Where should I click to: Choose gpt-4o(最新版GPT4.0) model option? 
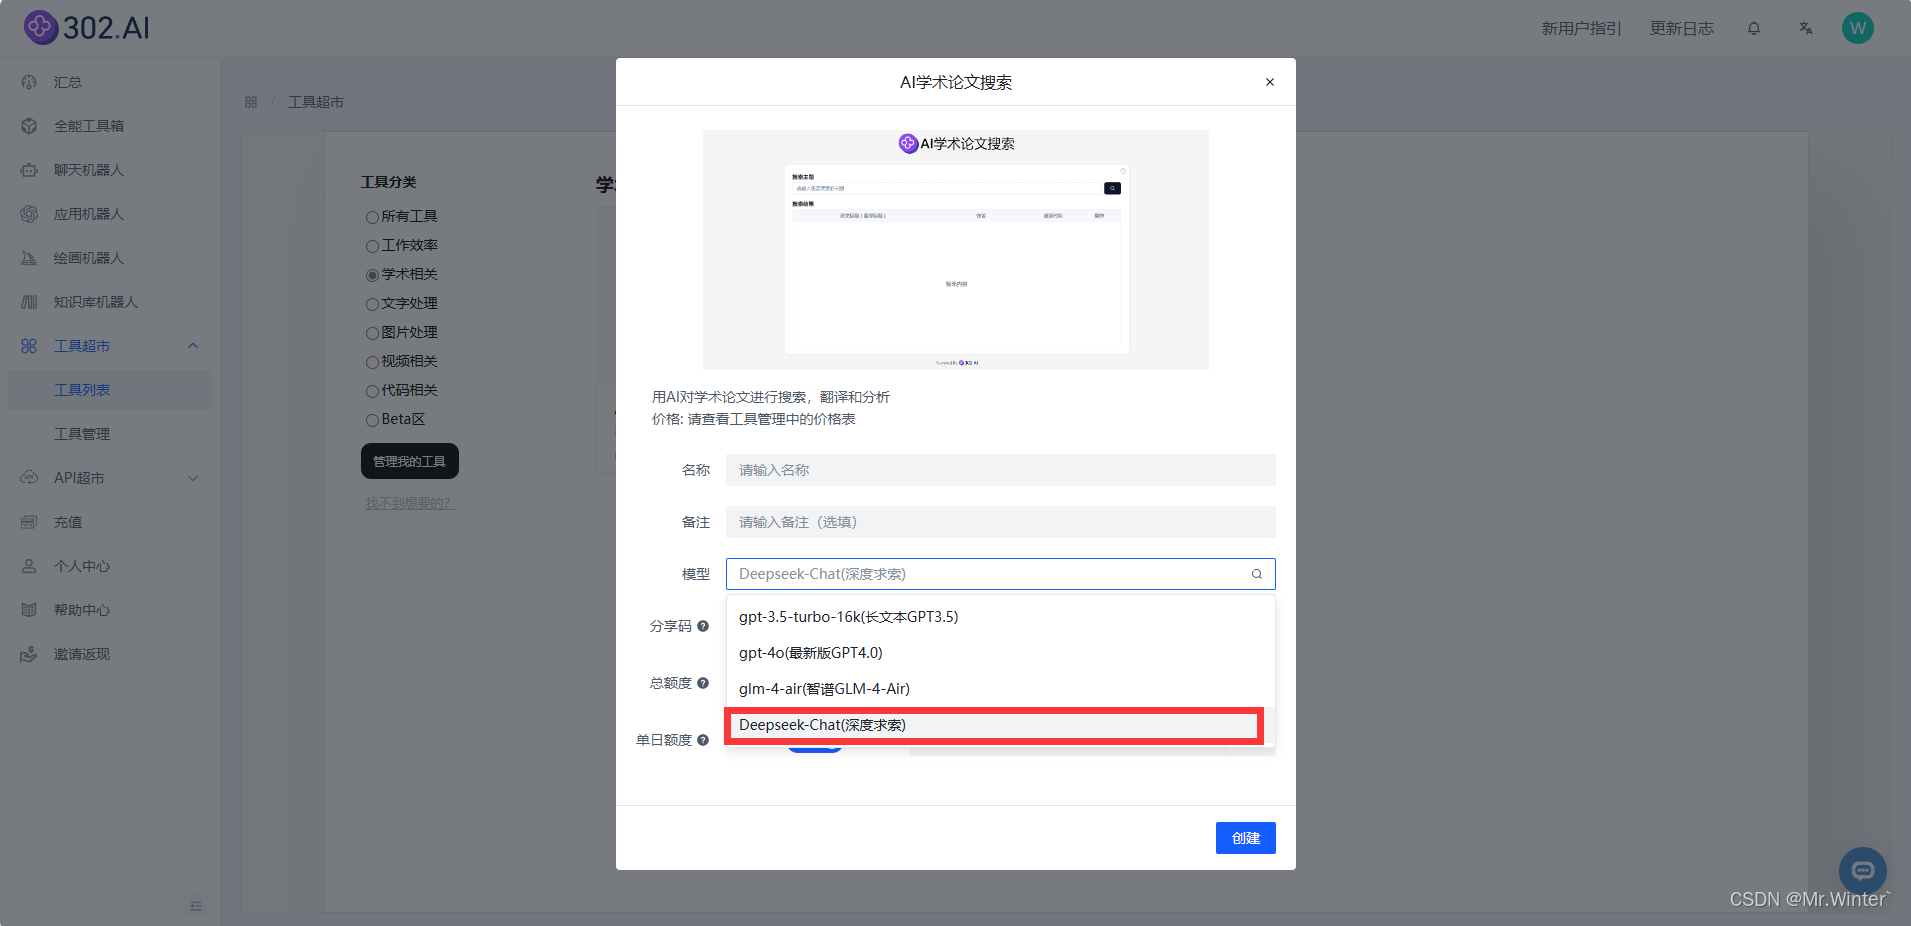(1000, 653)
